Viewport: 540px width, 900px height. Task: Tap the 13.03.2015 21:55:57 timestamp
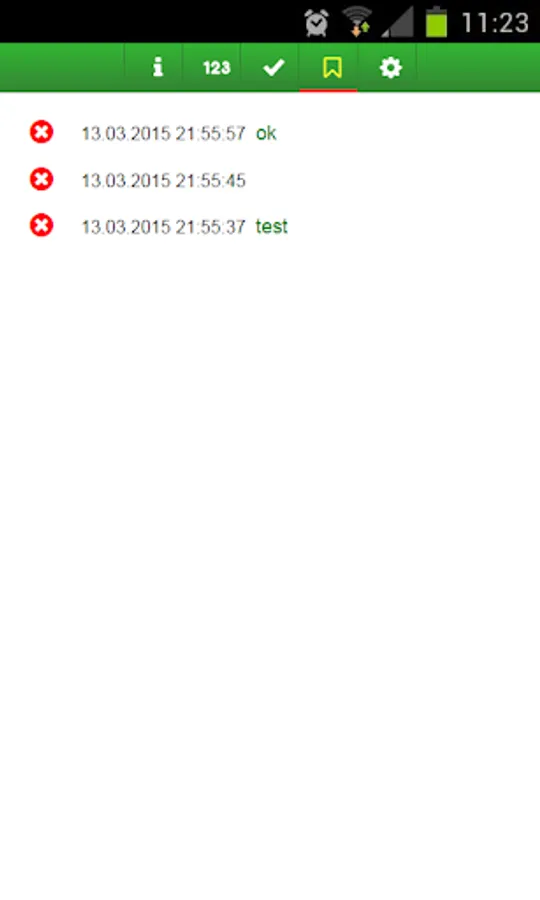(164, 134)
